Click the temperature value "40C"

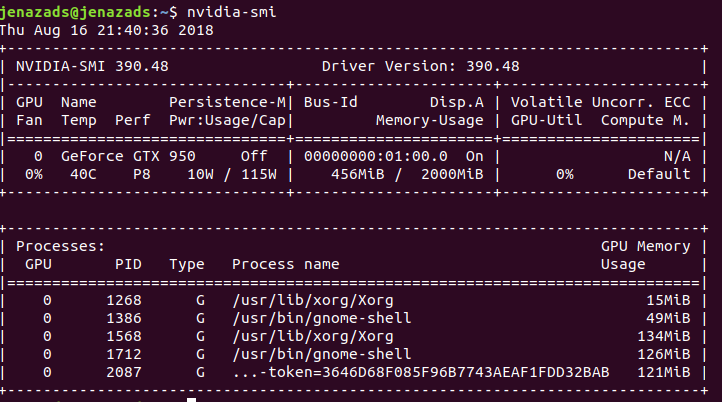coord(83,175)
